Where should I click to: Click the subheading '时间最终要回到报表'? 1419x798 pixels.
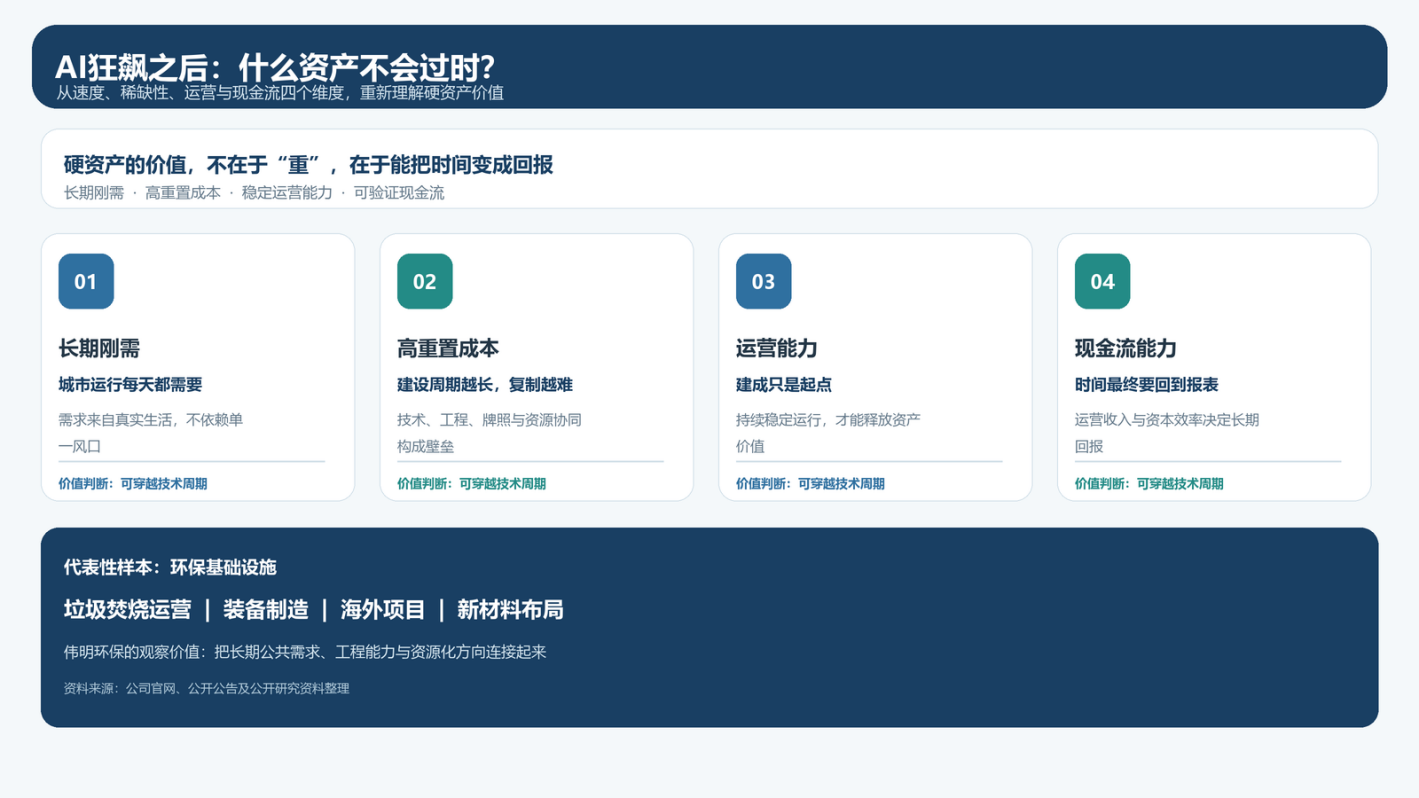pyautogui.click(x=1147, y=385)
